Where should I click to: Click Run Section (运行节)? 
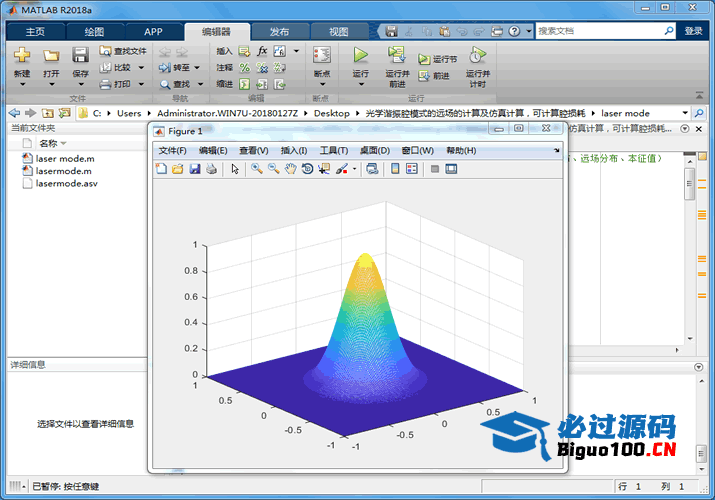[437, 59]
